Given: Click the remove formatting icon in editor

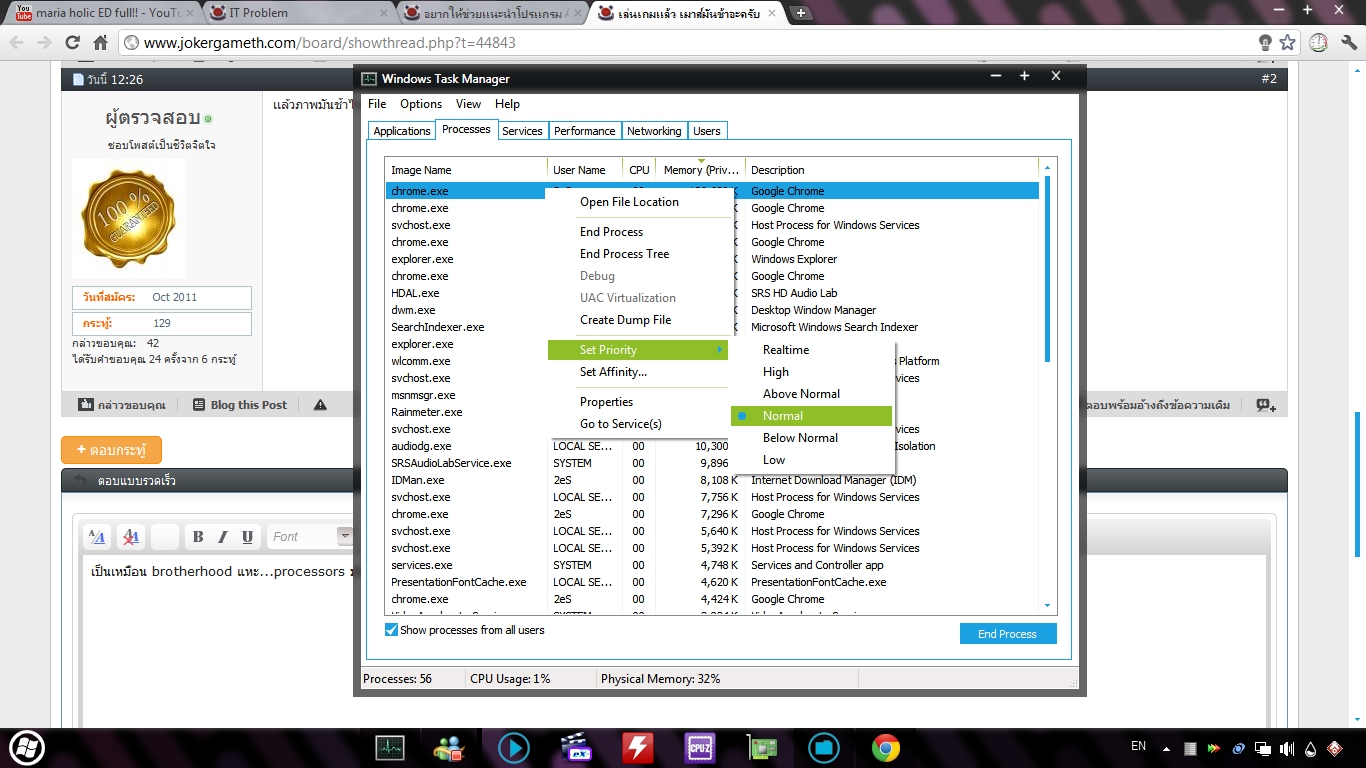Looking at the screenshot, I should tap(130, 537).
